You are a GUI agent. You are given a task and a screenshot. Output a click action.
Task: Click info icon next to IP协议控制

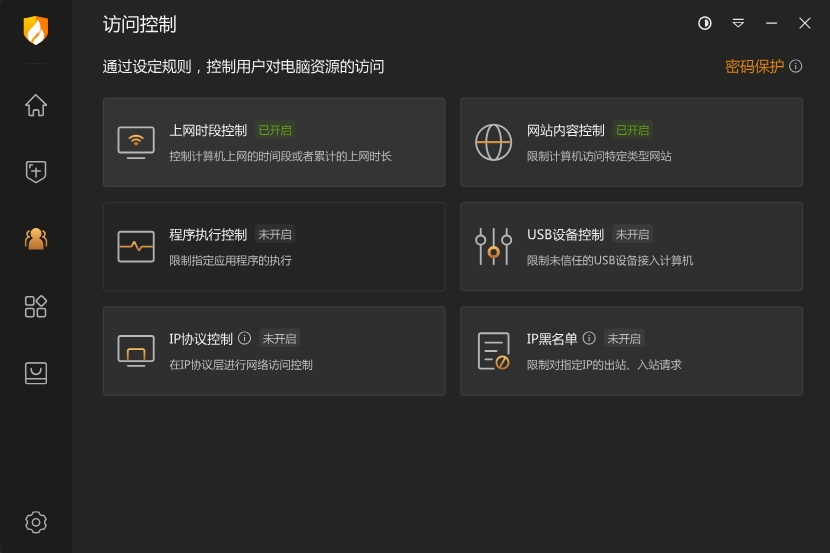click(245, 338)
